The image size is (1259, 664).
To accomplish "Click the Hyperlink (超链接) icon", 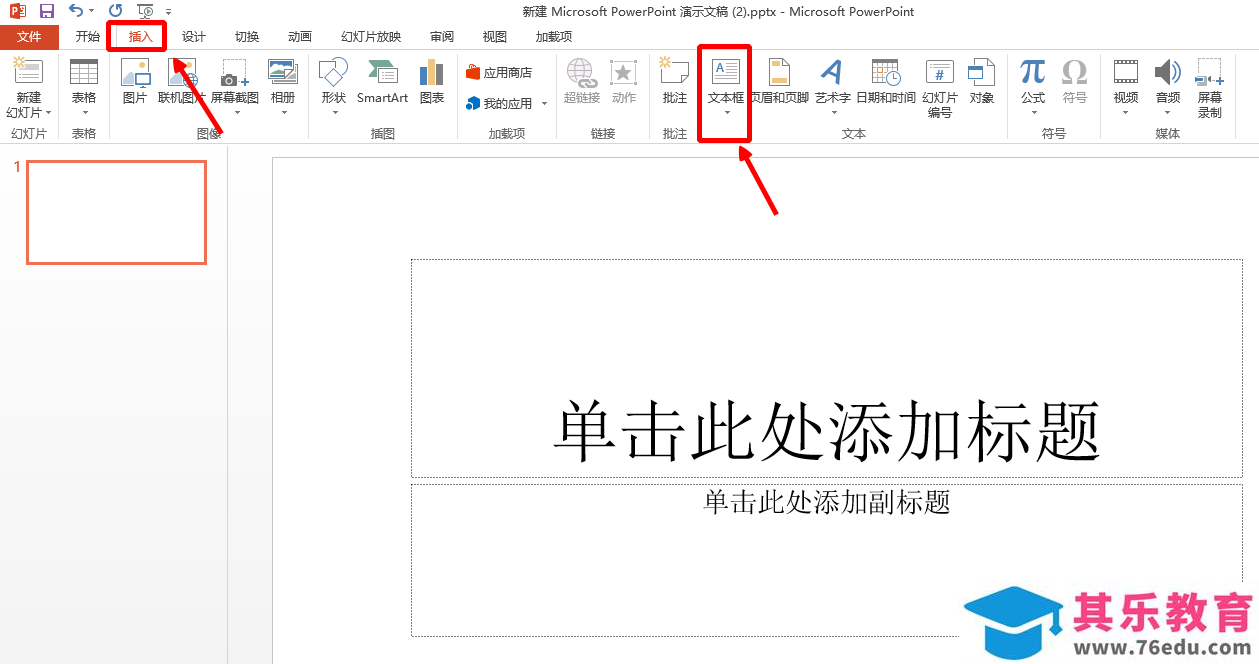I will (581, 72).
